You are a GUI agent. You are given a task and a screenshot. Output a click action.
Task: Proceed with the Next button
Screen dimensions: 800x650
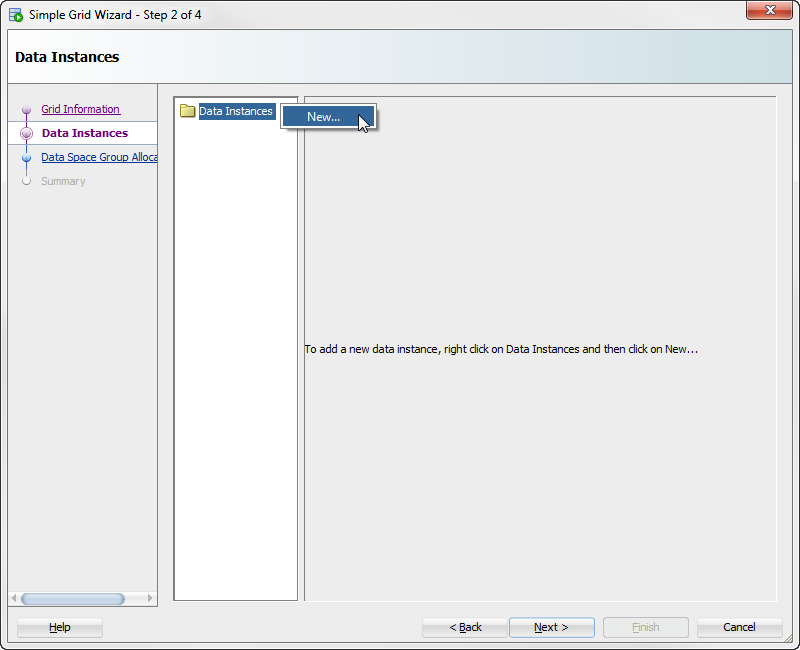[x=552, y=627]
